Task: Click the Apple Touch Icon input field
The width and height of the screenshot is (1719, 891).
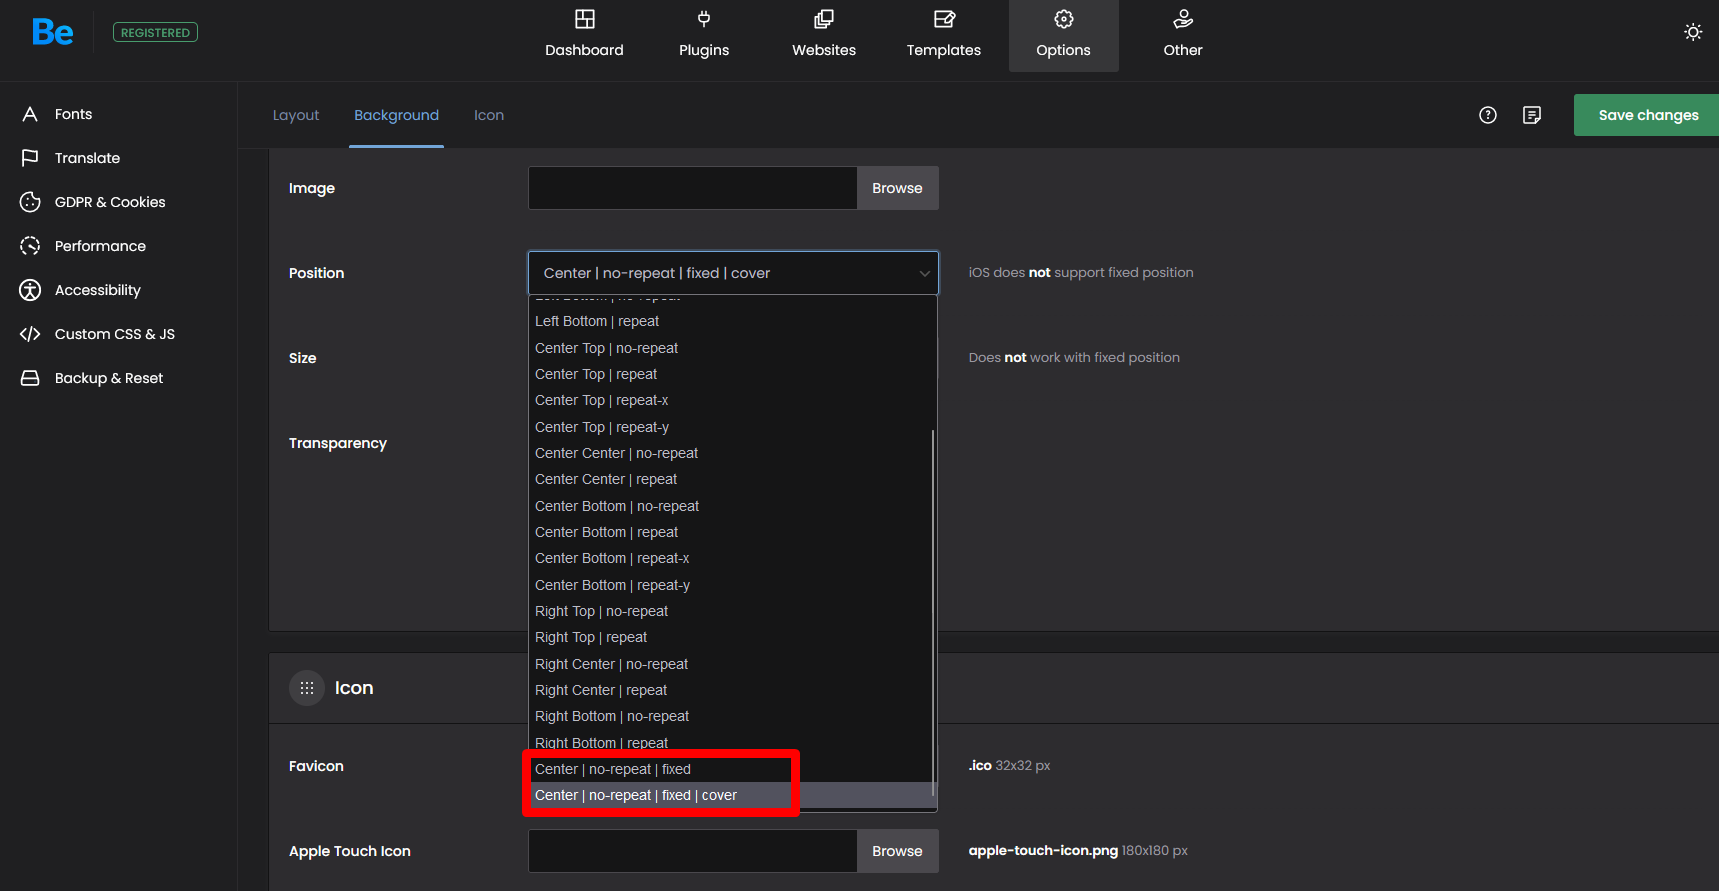Action: (692, 851)
